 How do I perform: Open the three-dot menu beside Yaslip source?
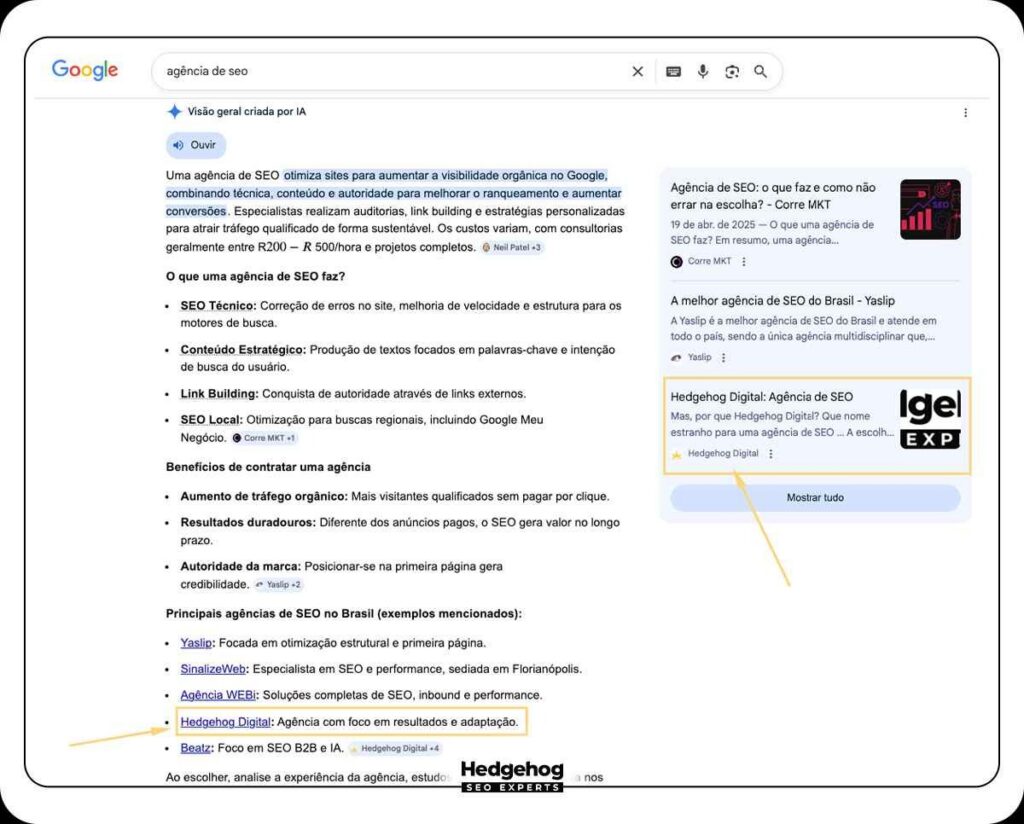click(724, 357)
